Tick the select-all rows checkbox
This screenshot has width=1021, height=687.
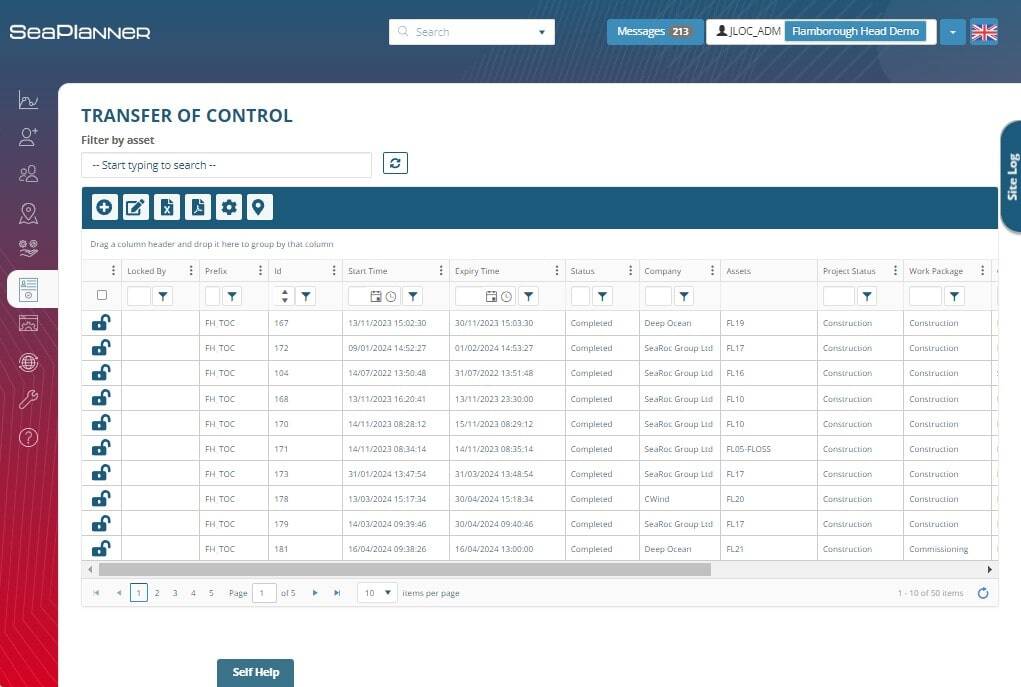(x=102, y=295)
